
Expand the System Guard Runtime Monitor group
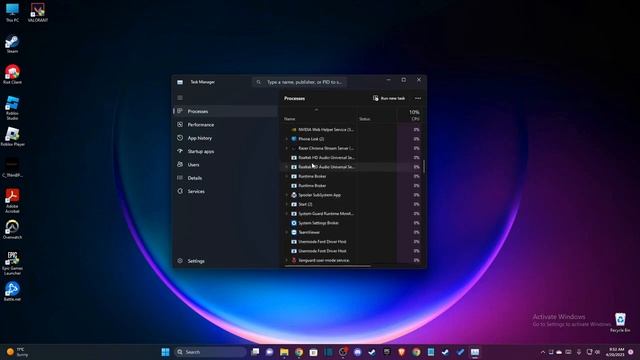pyautogui.click(x=287, y=213)
